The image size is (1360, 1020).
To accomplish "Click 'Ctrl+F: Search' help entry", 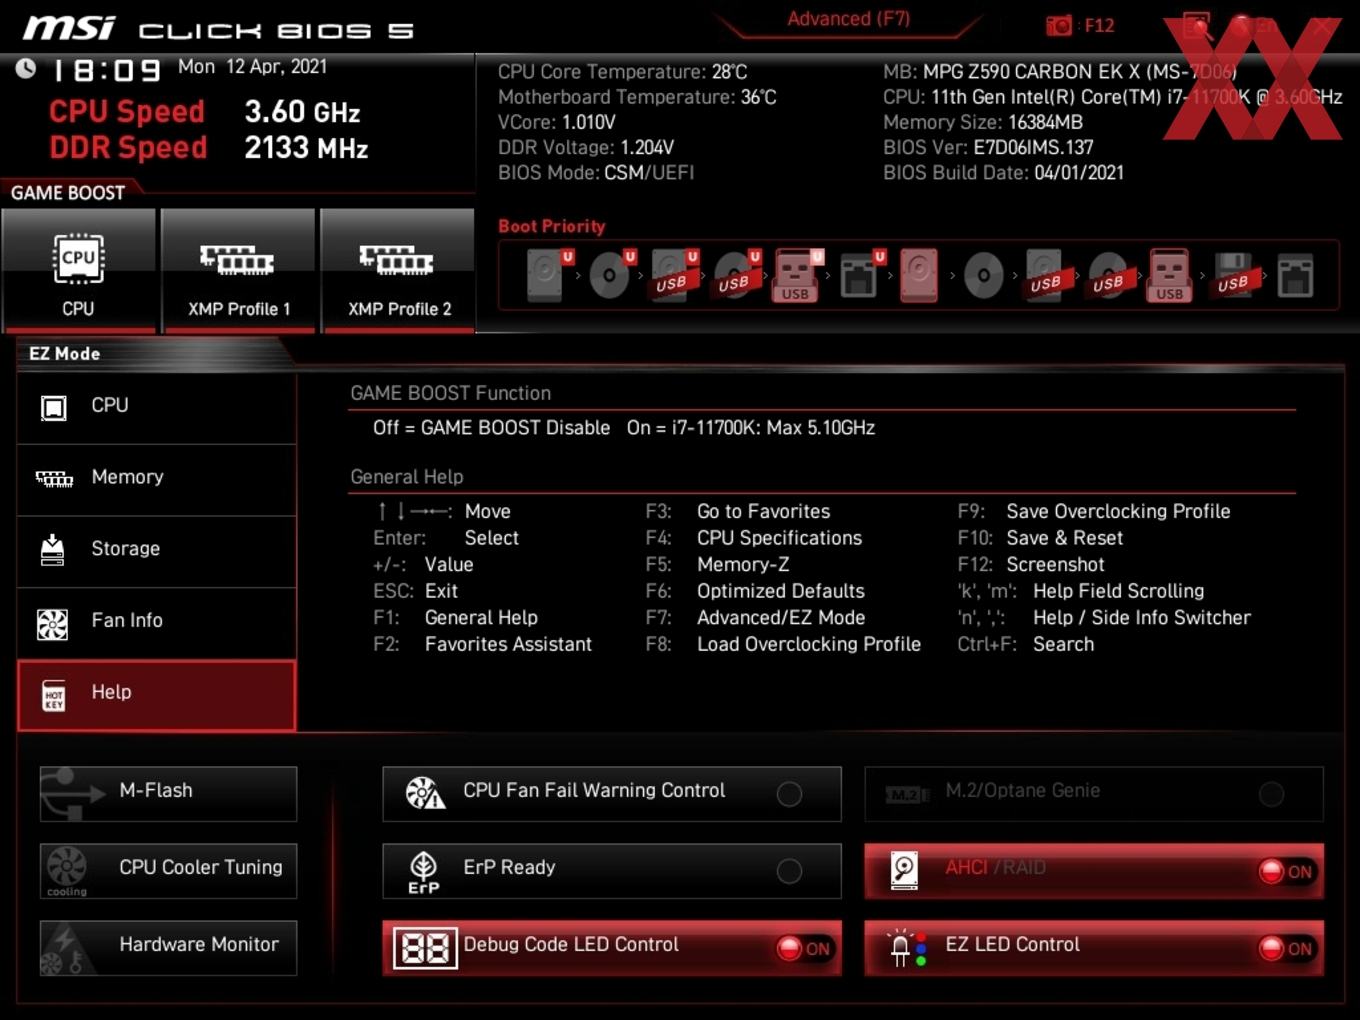I will (1026, 644).
